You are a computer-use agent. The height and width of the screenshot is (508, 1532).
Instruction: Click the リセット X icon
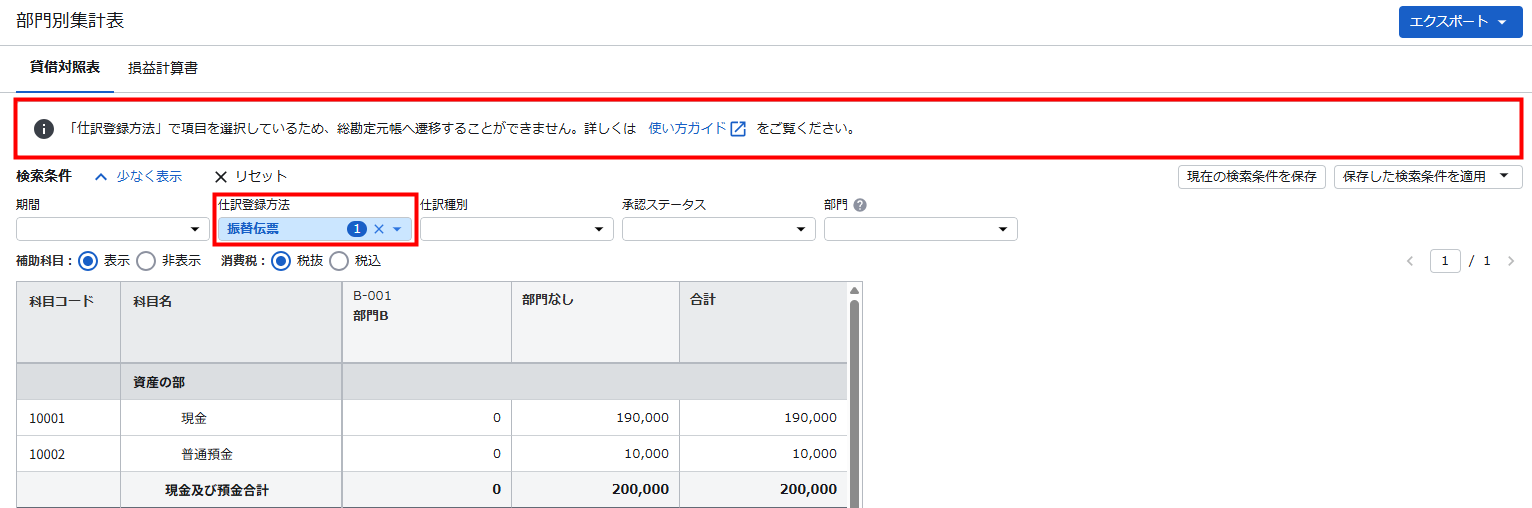coord(221,176)
